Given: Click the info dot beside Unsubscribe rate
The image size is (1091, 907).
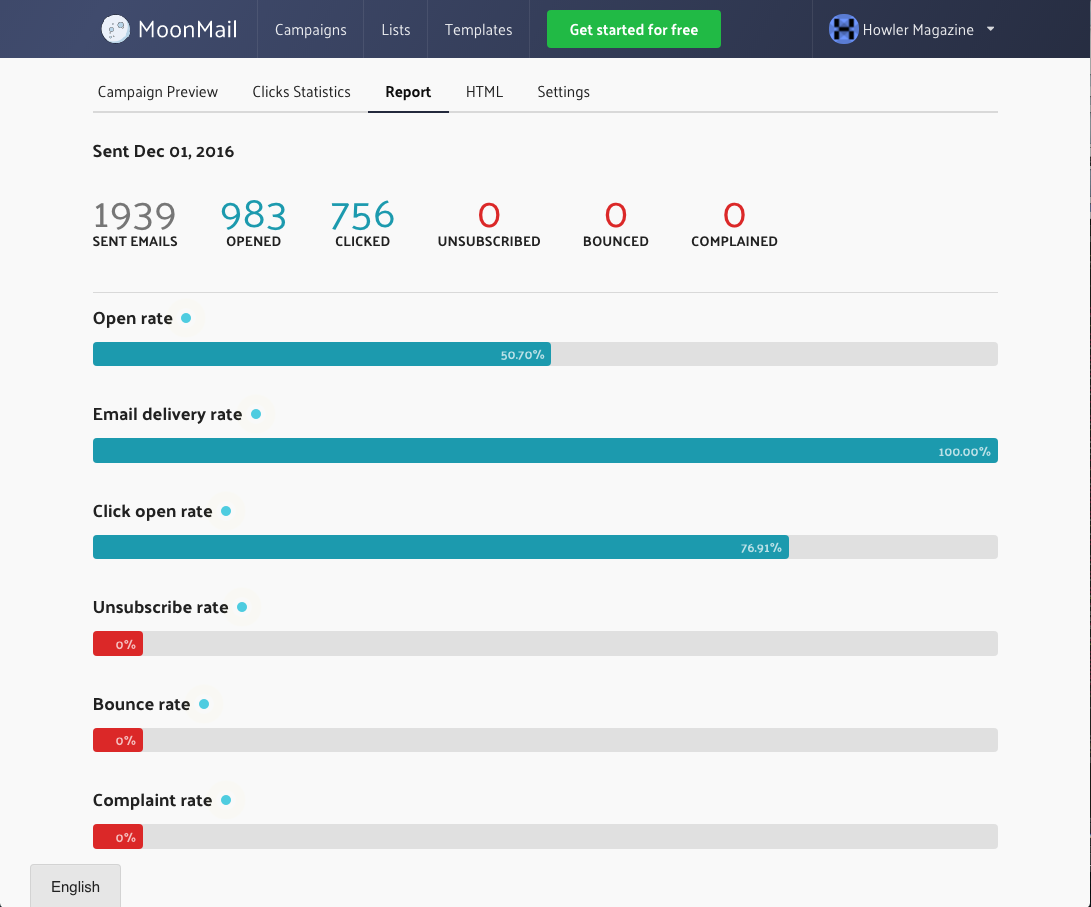Looking at the screenshot, I should tap(242, 607).
